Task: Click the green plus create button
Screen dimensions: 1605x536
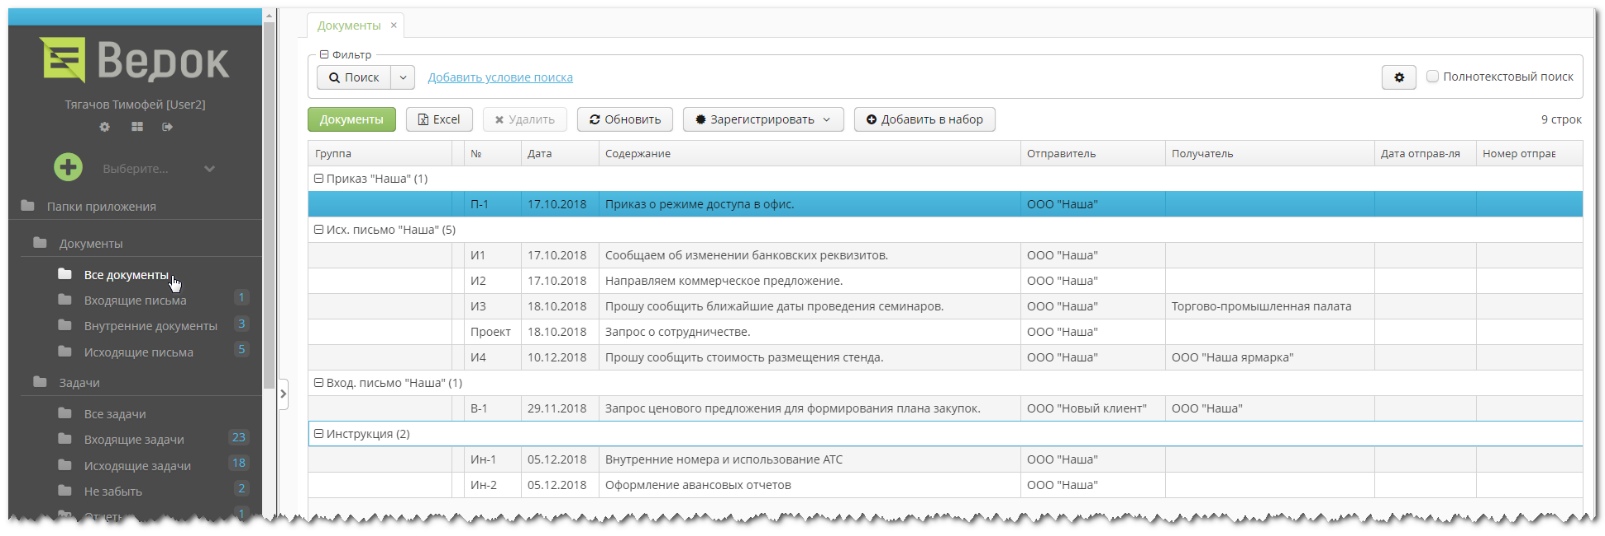Action: point(68,167)
